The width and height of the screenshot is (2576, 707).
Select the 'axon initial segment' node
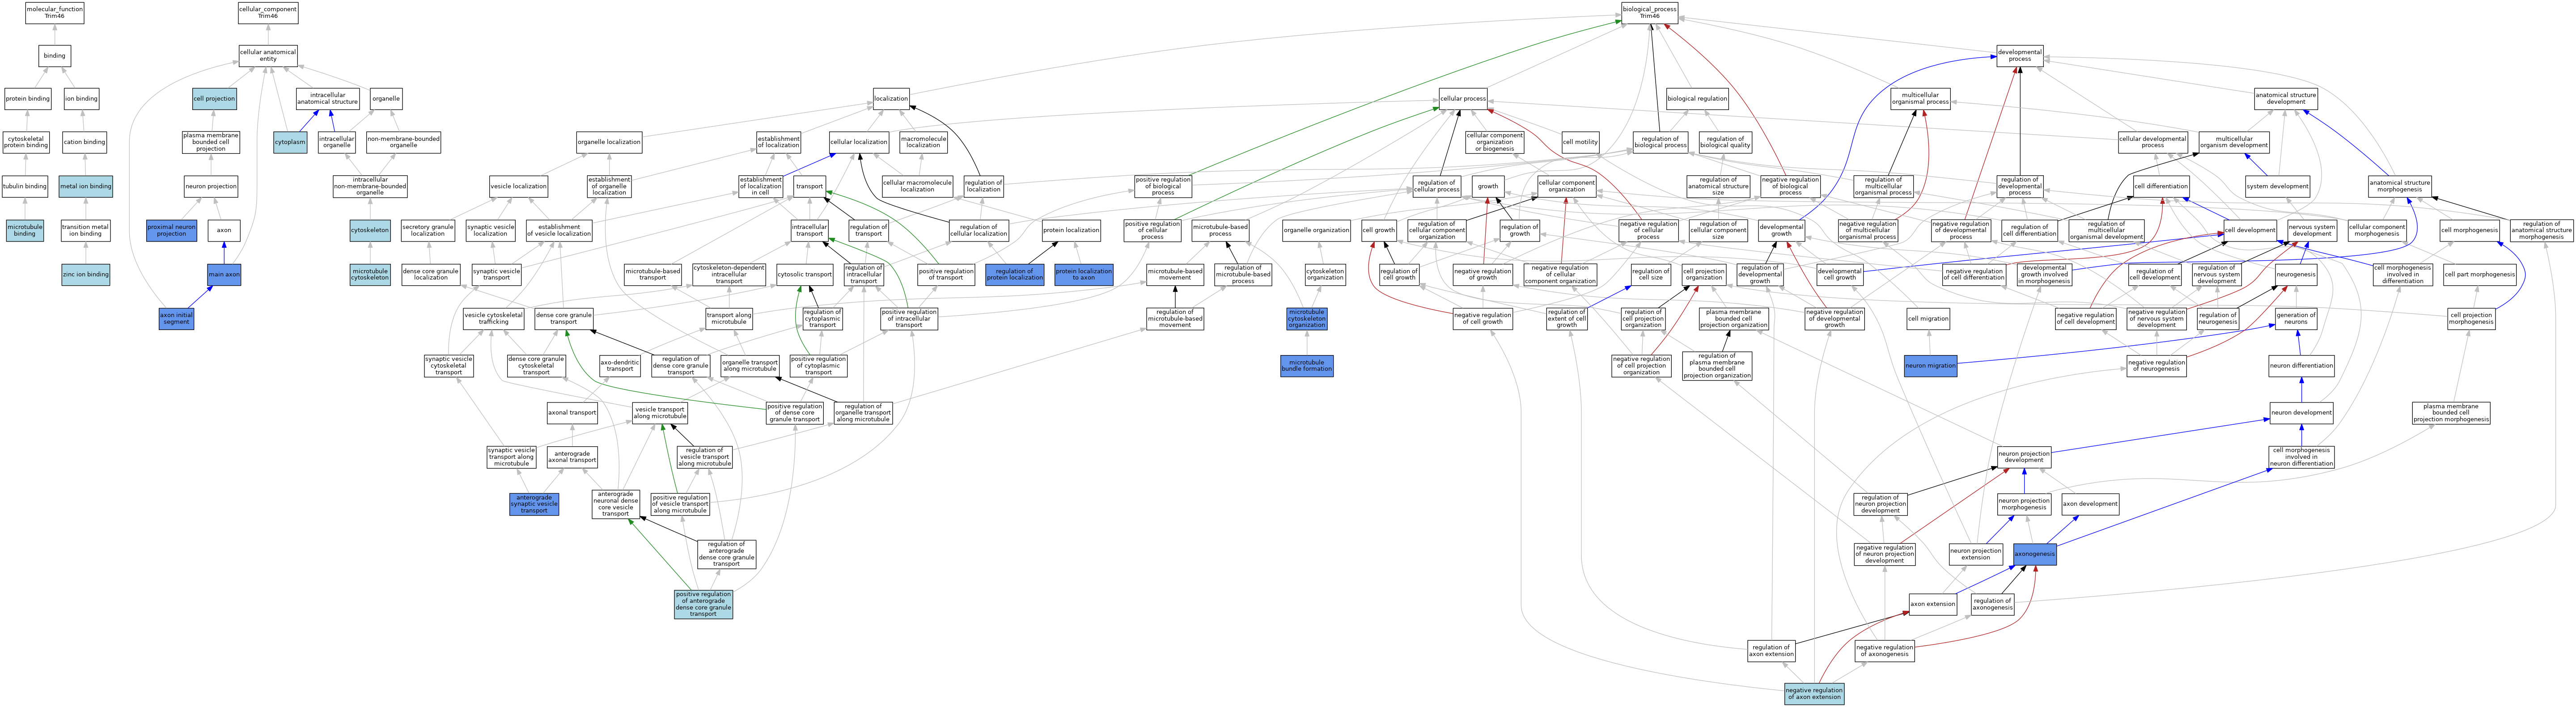(x=176, y=318)
